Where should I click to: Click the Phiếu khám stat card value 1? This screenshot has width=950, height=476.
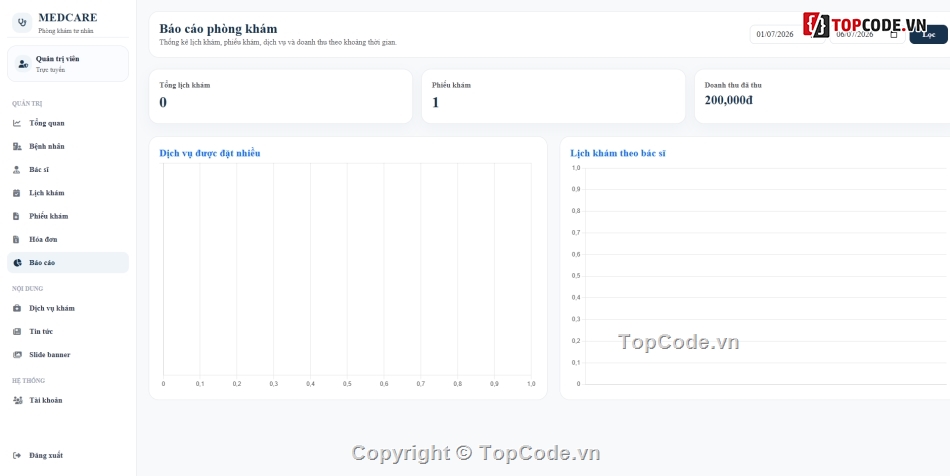point(436,102)
